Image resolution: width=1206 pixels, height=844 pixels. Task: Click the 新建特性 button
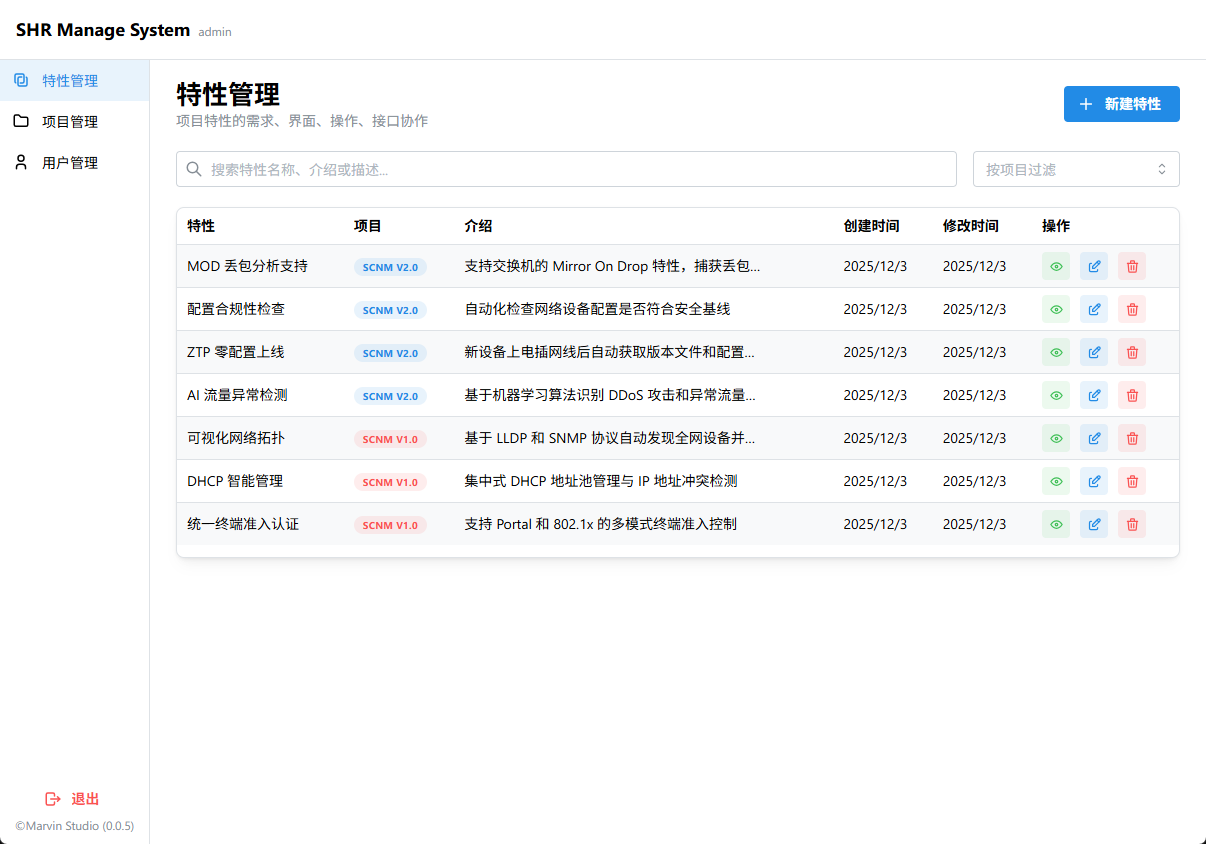(x=1121, y=104)
